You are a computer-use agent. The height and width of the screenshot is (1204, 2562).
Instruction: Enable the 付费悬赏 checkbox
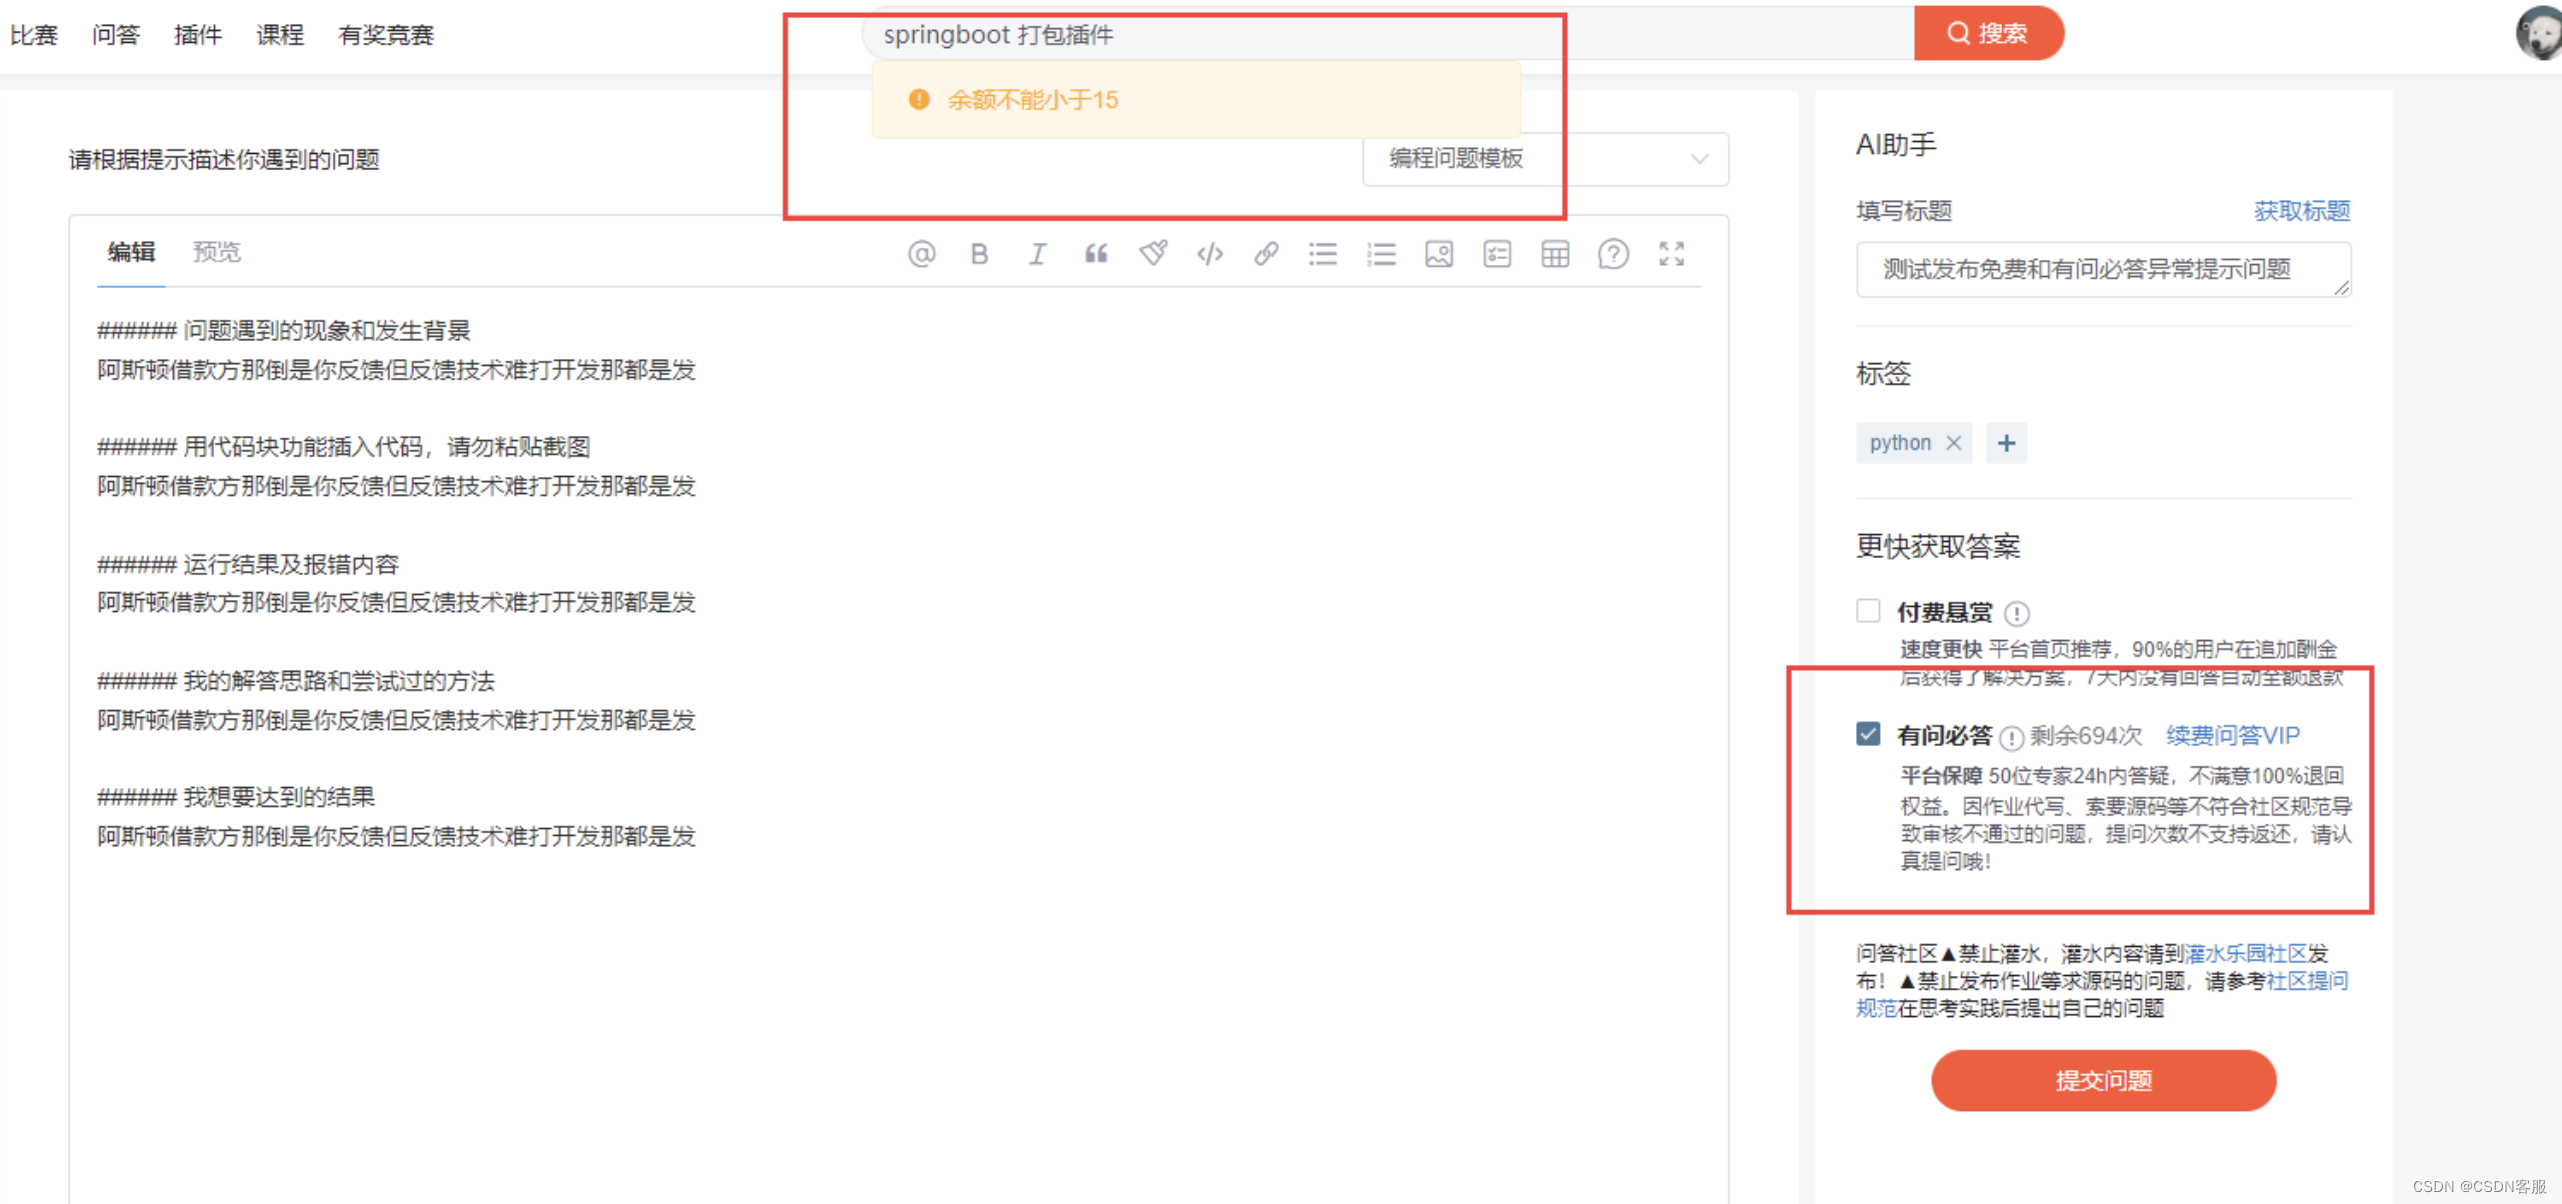[1868, 610]
